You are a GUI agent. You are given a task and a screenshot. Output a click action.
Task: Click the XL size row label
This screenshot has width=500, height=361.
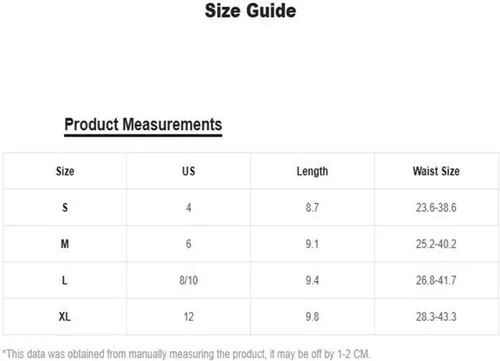[65, 316]
